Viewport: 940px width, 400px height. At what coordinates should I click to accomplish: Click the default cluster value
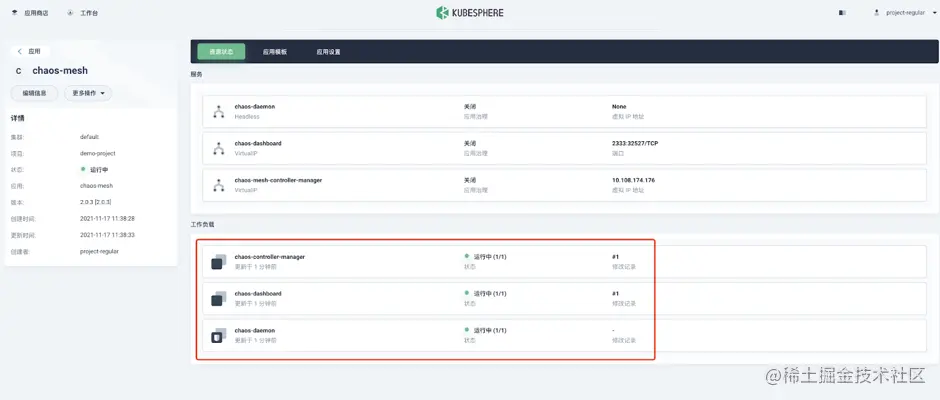coord(89,137)
